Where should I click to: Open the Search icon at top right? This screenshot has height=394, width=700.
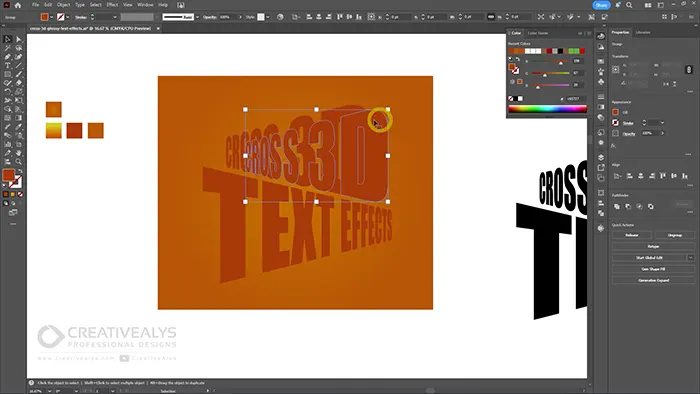pyautogui.click(x=629, y=5)
